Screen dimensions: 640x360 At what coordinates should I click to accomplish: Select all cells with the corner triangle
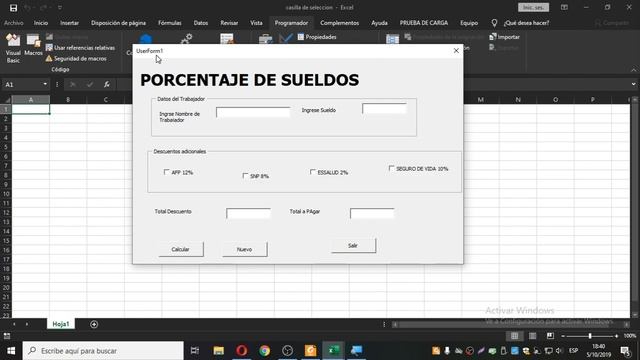(x=7, y=100)
